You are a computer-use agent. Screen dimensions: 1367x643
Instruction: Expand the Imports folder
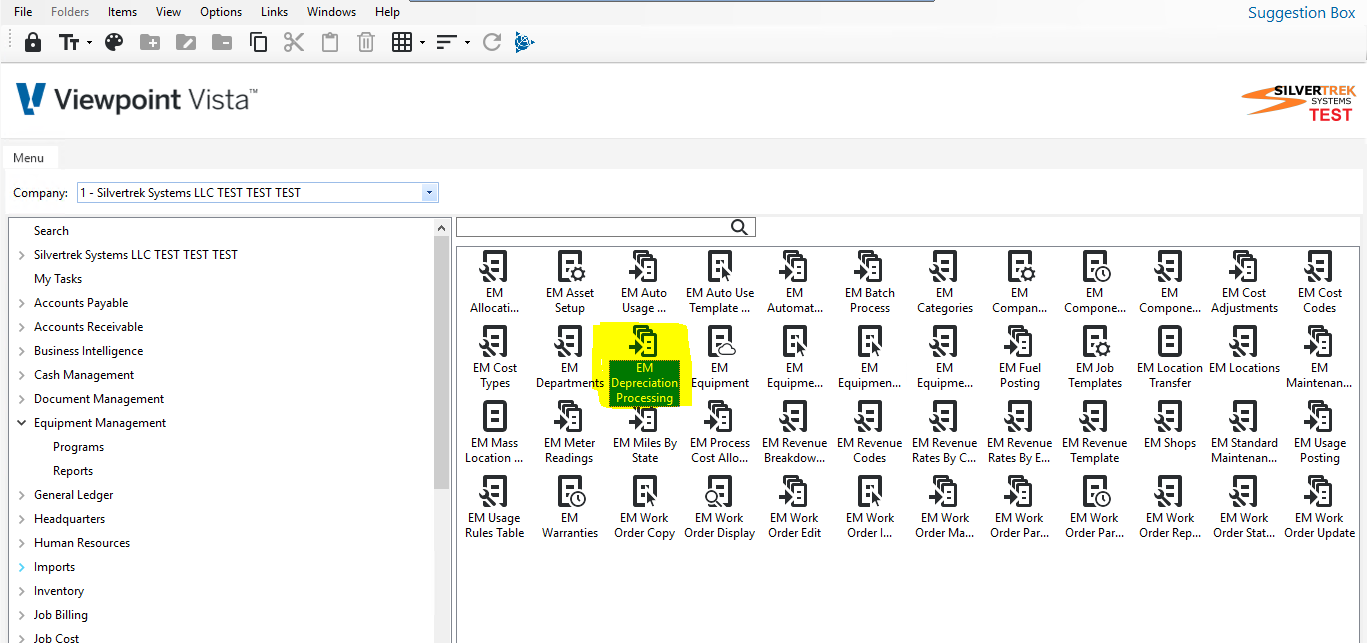tap(22, 567)
